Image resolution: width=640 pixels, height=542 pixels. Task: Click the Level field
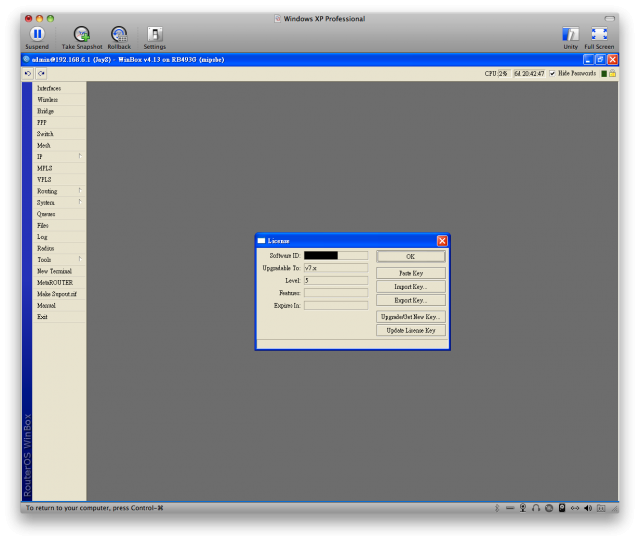tap(336, 280)
